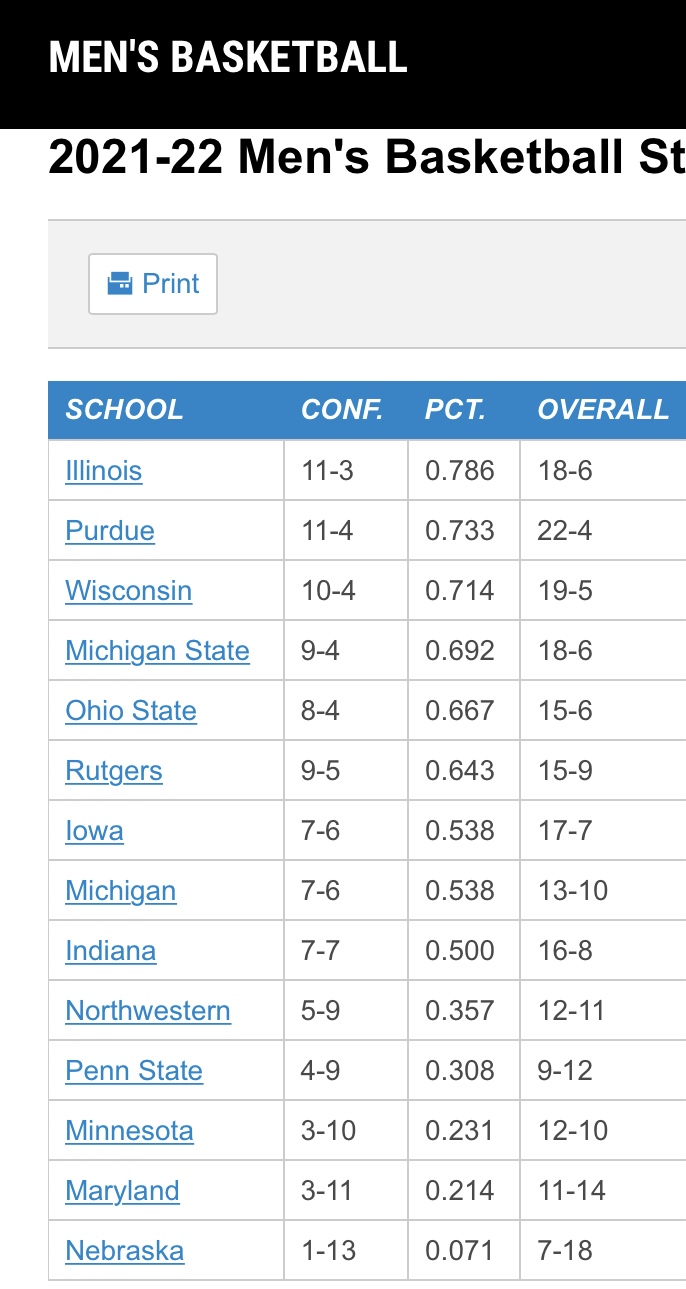
Task: Open the Michigan team link
Action: point(121,891)
